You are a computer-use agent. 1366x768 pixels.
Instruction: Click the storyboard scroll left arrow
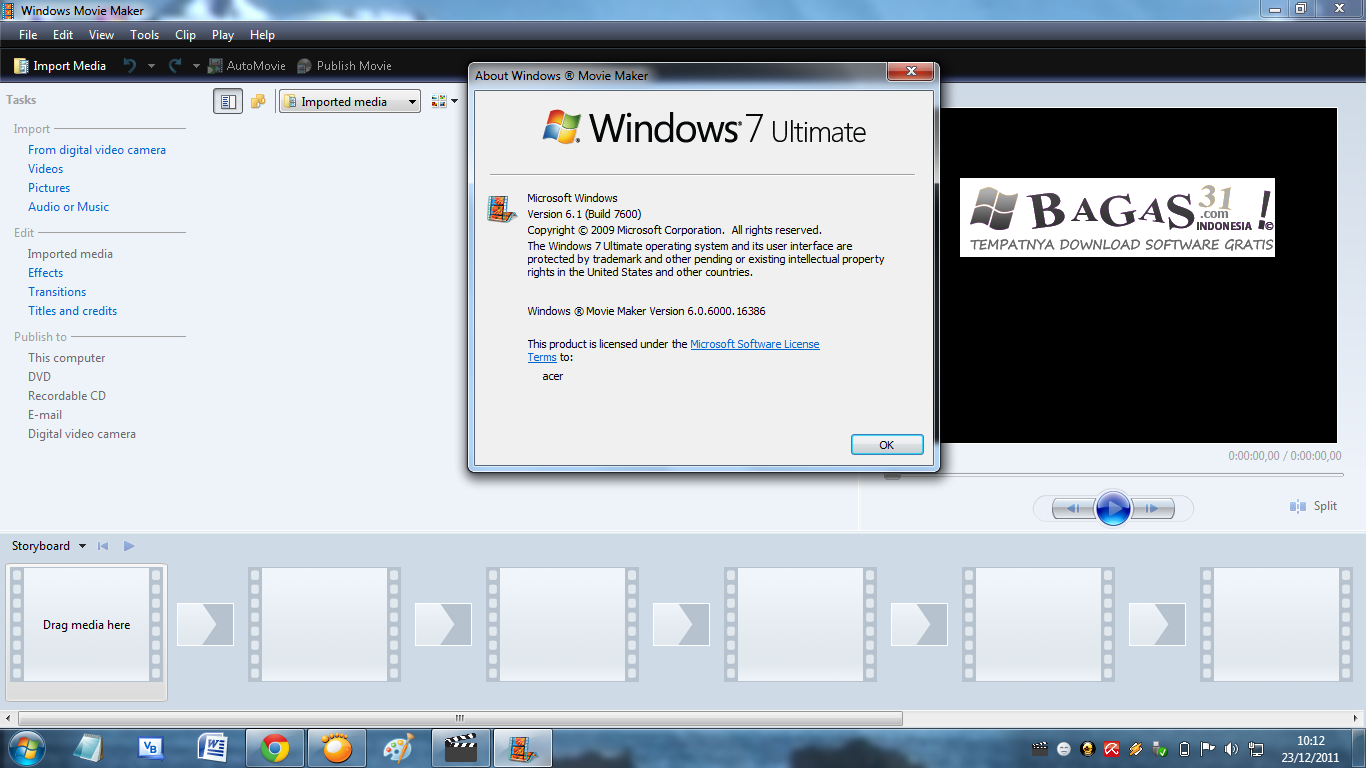8,718
